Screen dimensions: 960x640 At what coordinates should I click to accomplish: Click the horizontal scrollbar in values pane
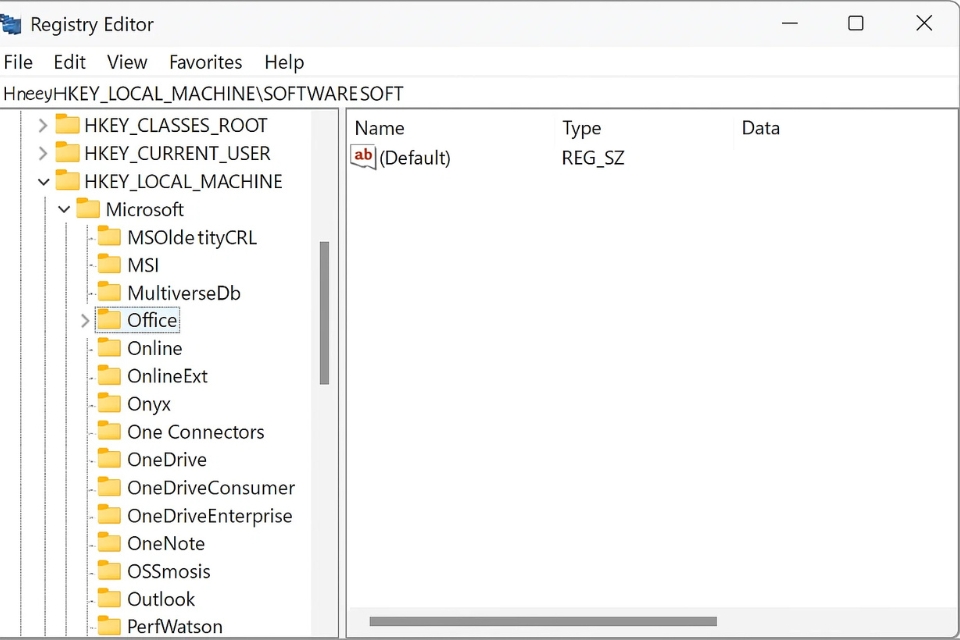pyautogui.click(x=542, y=621)
